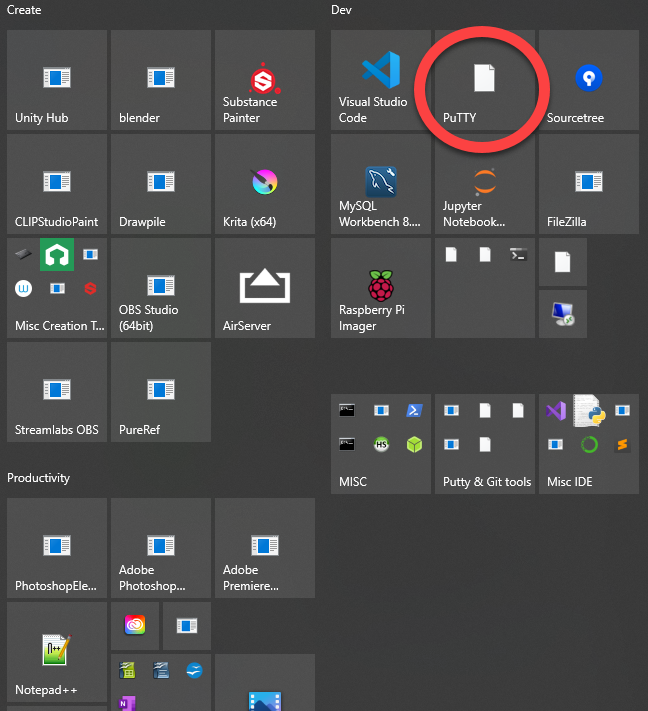Open the FileZilla tile

point(589,184)
